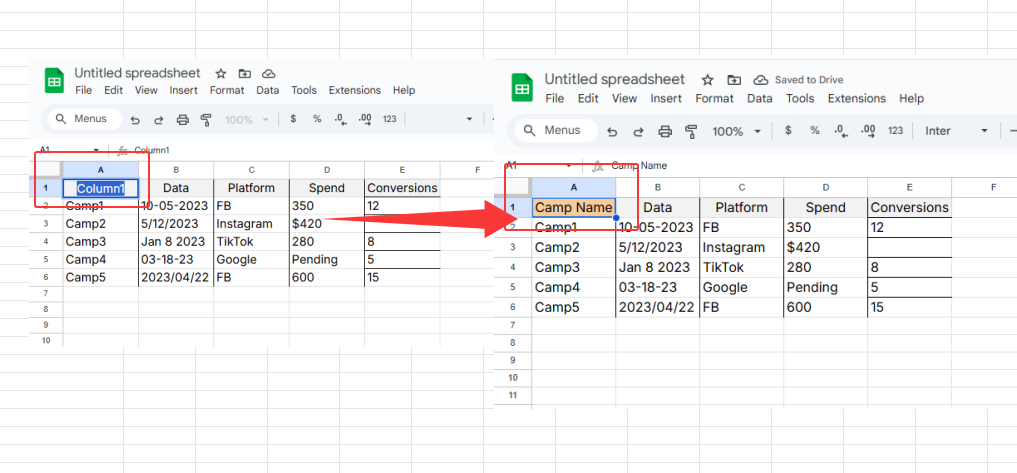
Task: Open the Inter font dropdown
Action: click(x=956, y=131)
